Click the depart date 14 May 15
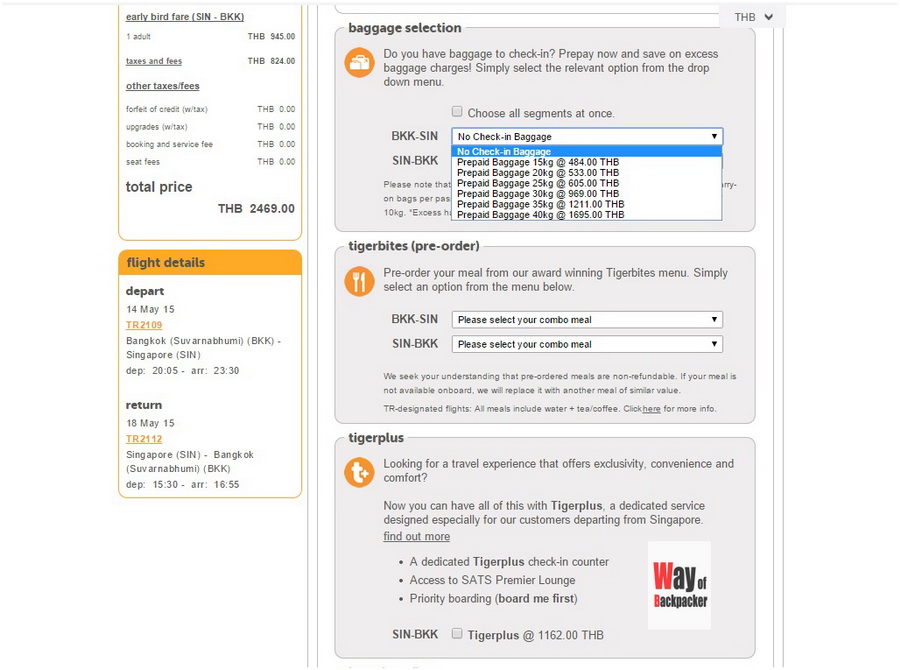900x670 pixels. pyautogui.click(x=150, y=309)
